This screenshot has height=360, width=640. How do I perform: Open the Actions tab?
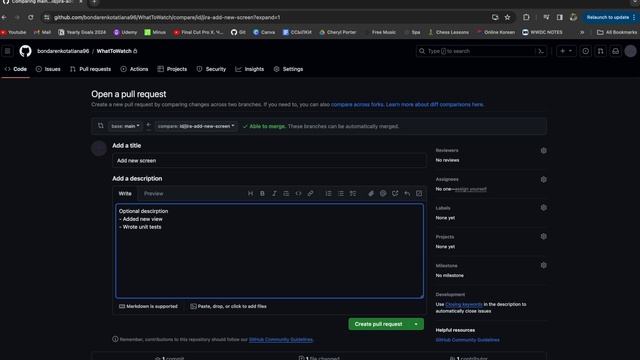click(x=134, y=69)
